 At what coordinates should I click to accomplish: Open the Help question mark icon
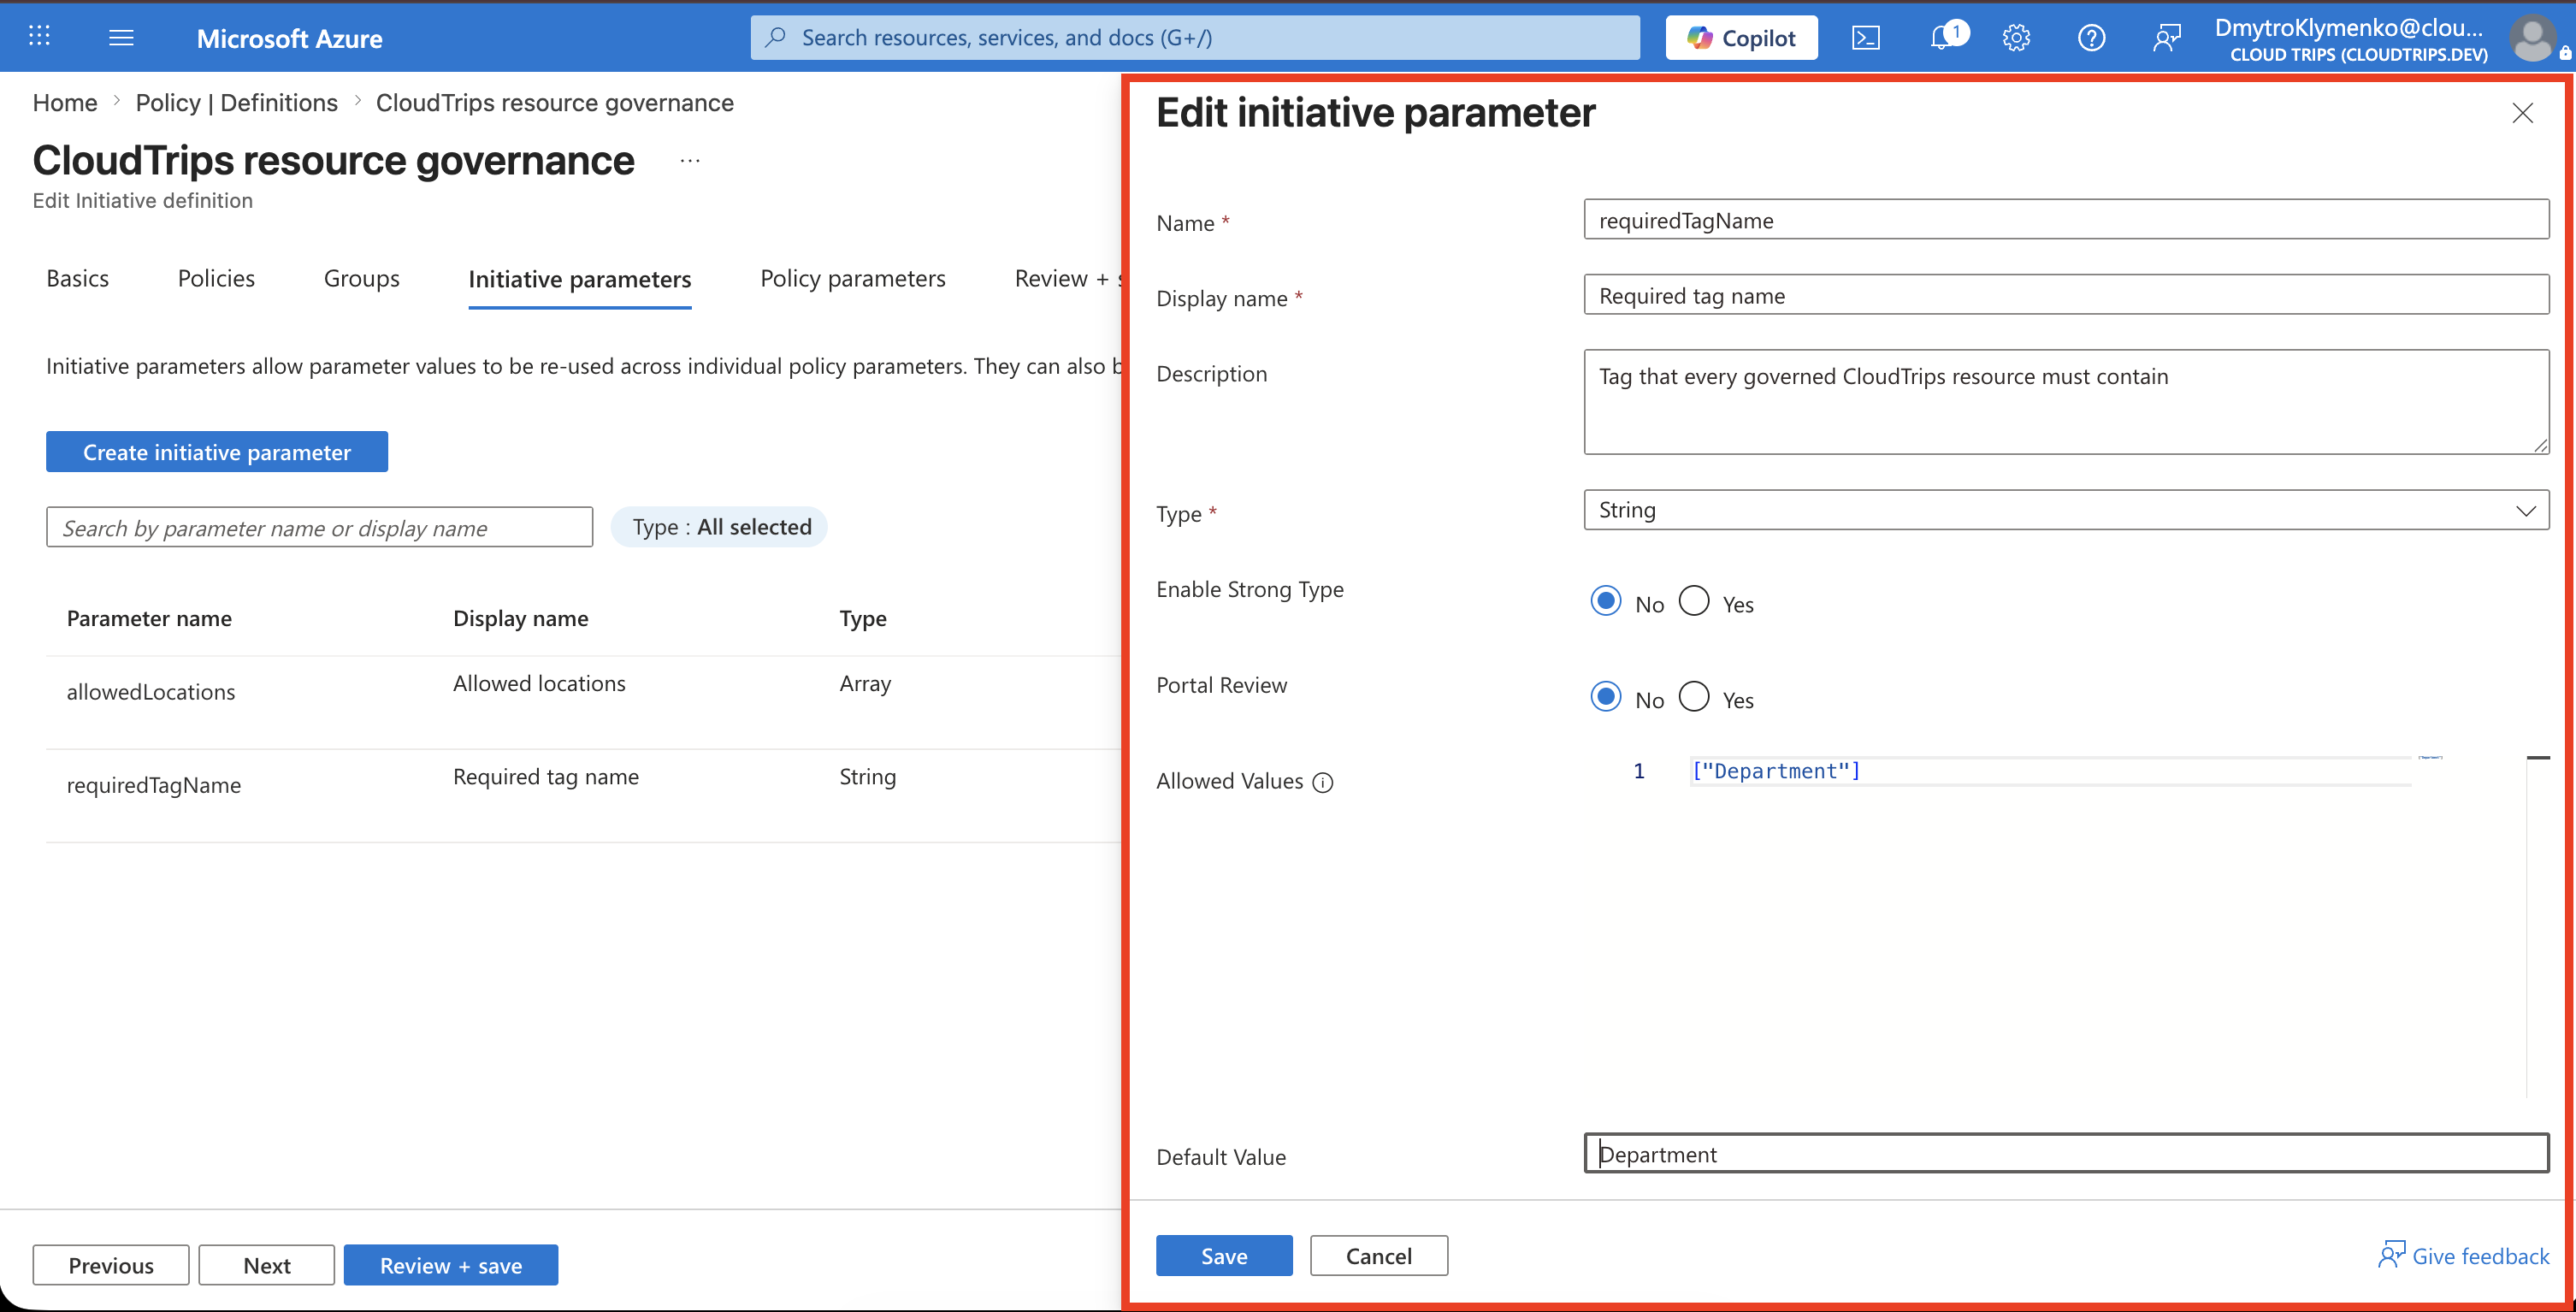point(2091,38)
